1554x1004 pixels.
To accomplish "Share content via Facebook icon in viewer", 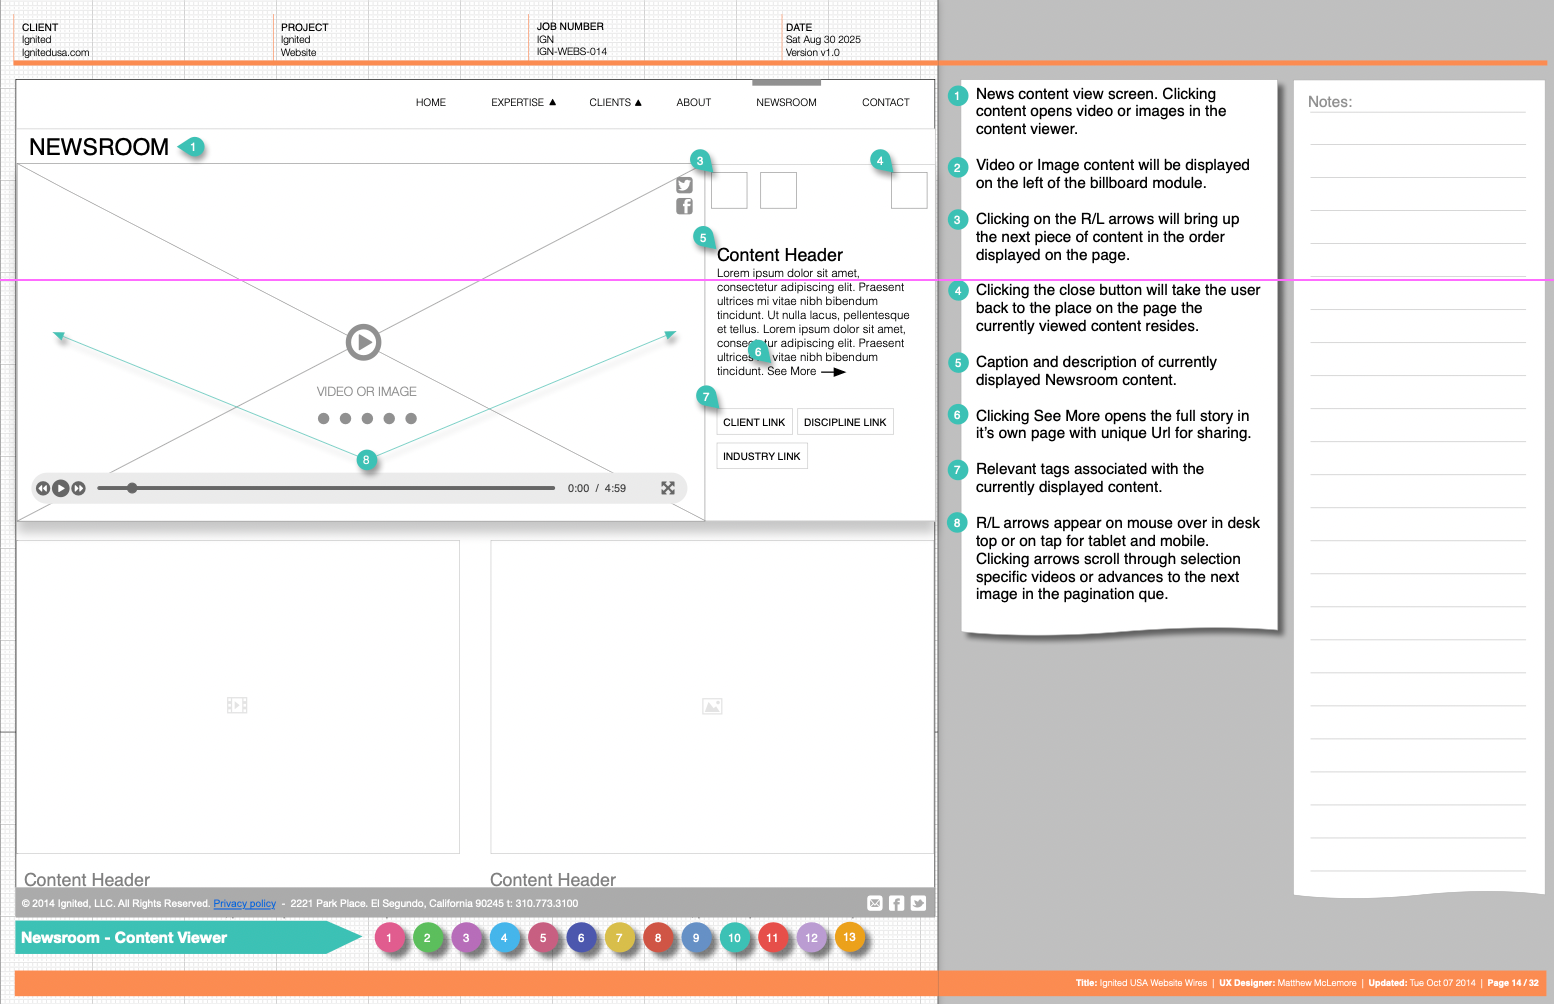I will click(x=684, y=206).
